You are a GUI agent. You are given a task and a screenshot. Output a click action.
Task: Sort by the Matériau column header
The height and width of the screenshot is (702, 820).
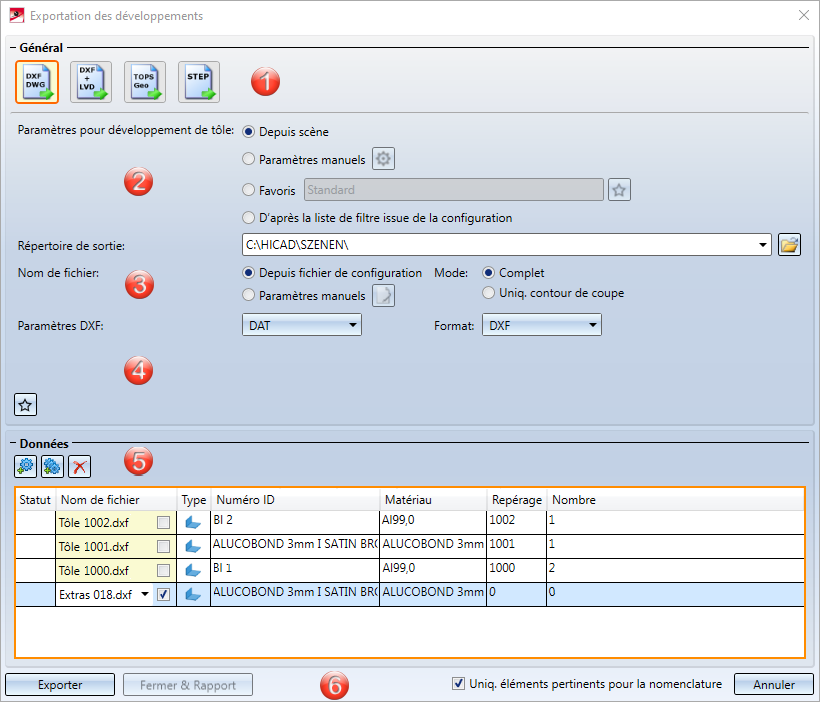[432, 499]
